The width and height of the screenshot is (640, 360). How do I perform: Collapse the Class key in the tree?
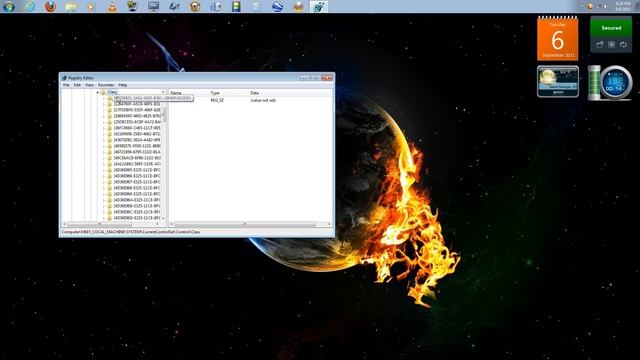(98, 92)
